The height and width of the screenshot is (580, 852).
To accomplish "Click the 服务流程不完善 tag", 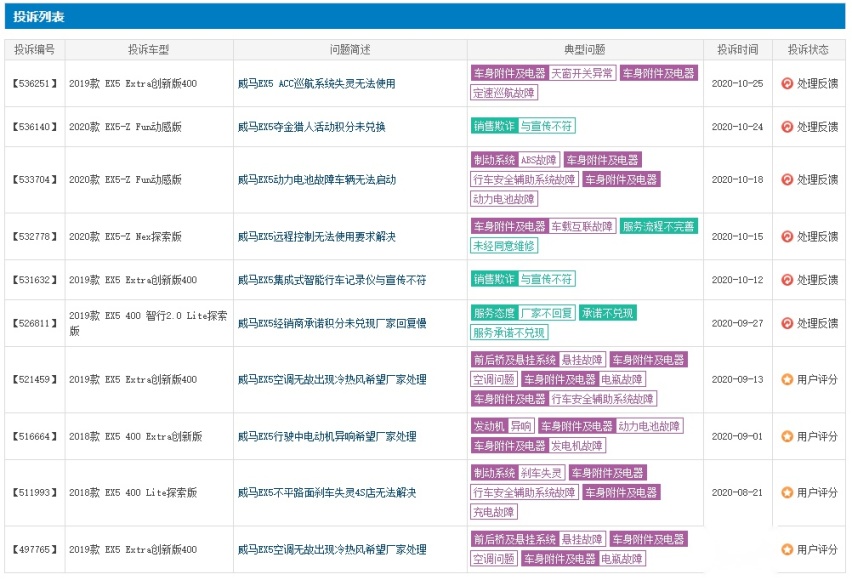I will (x=659, y=226).
